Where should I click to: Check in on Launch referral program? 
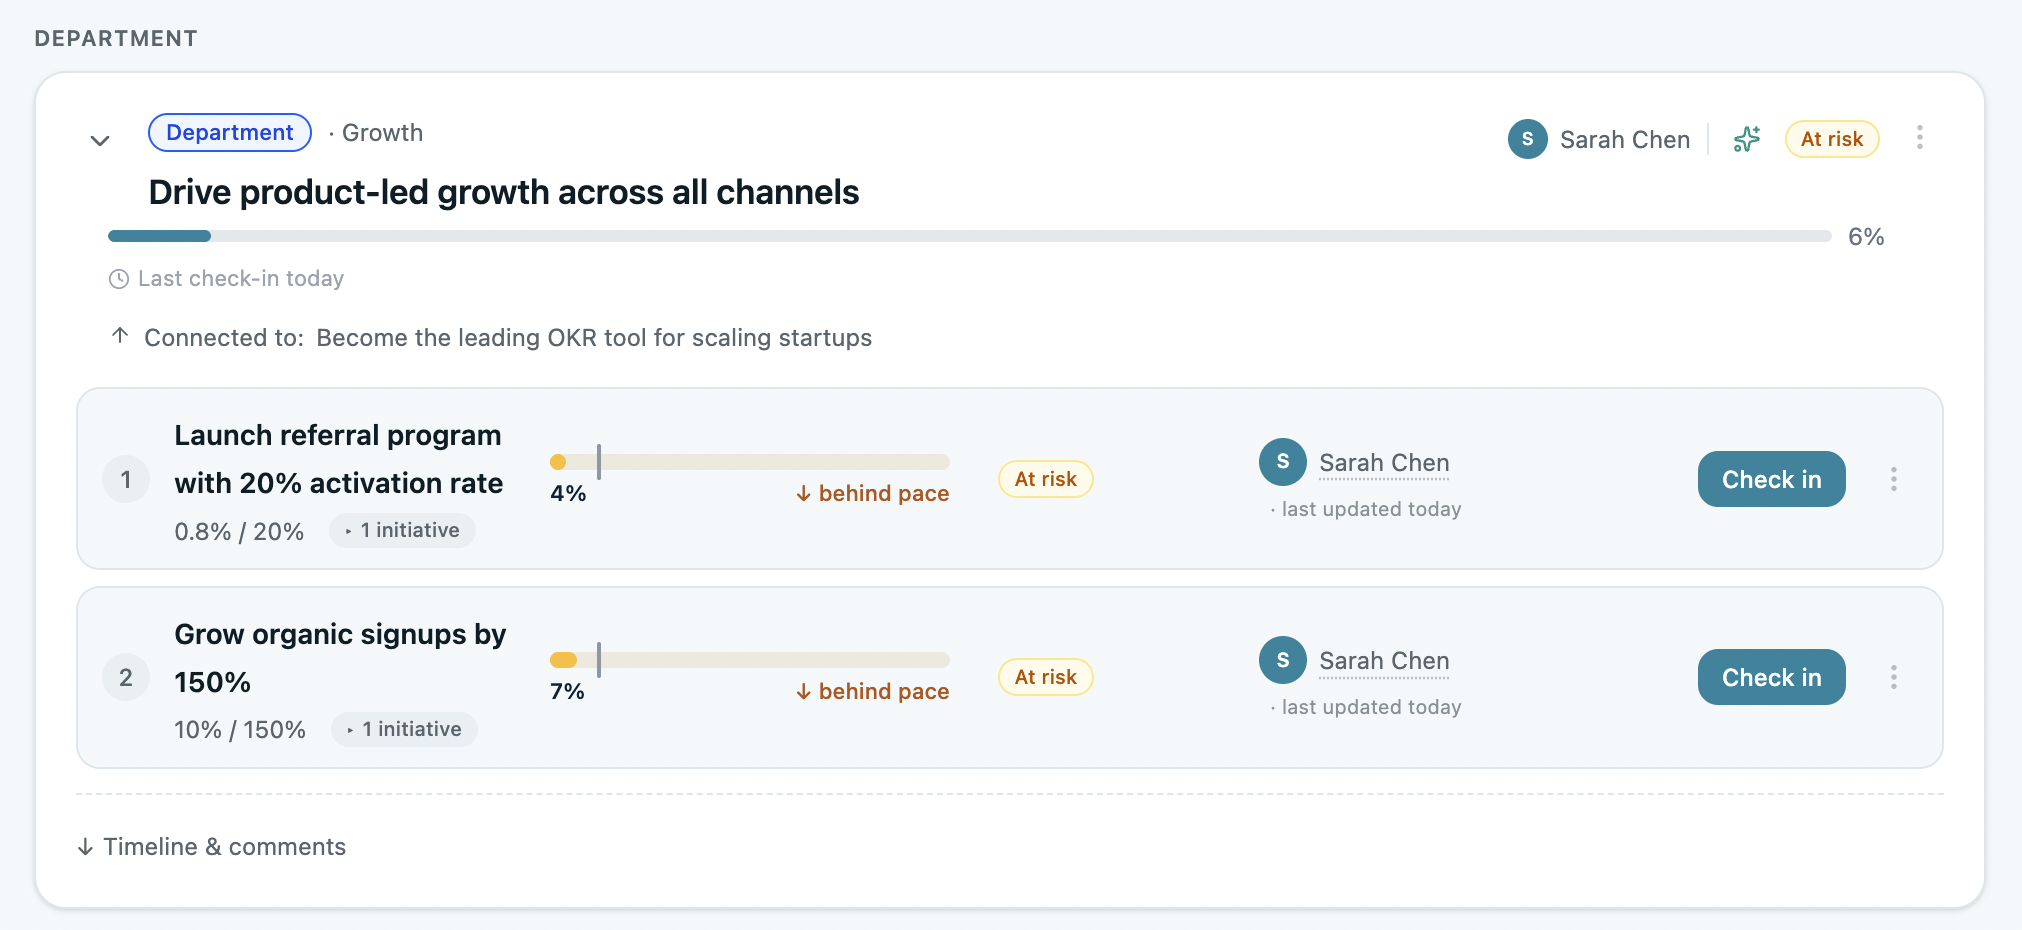click(x=1771, y=479)
